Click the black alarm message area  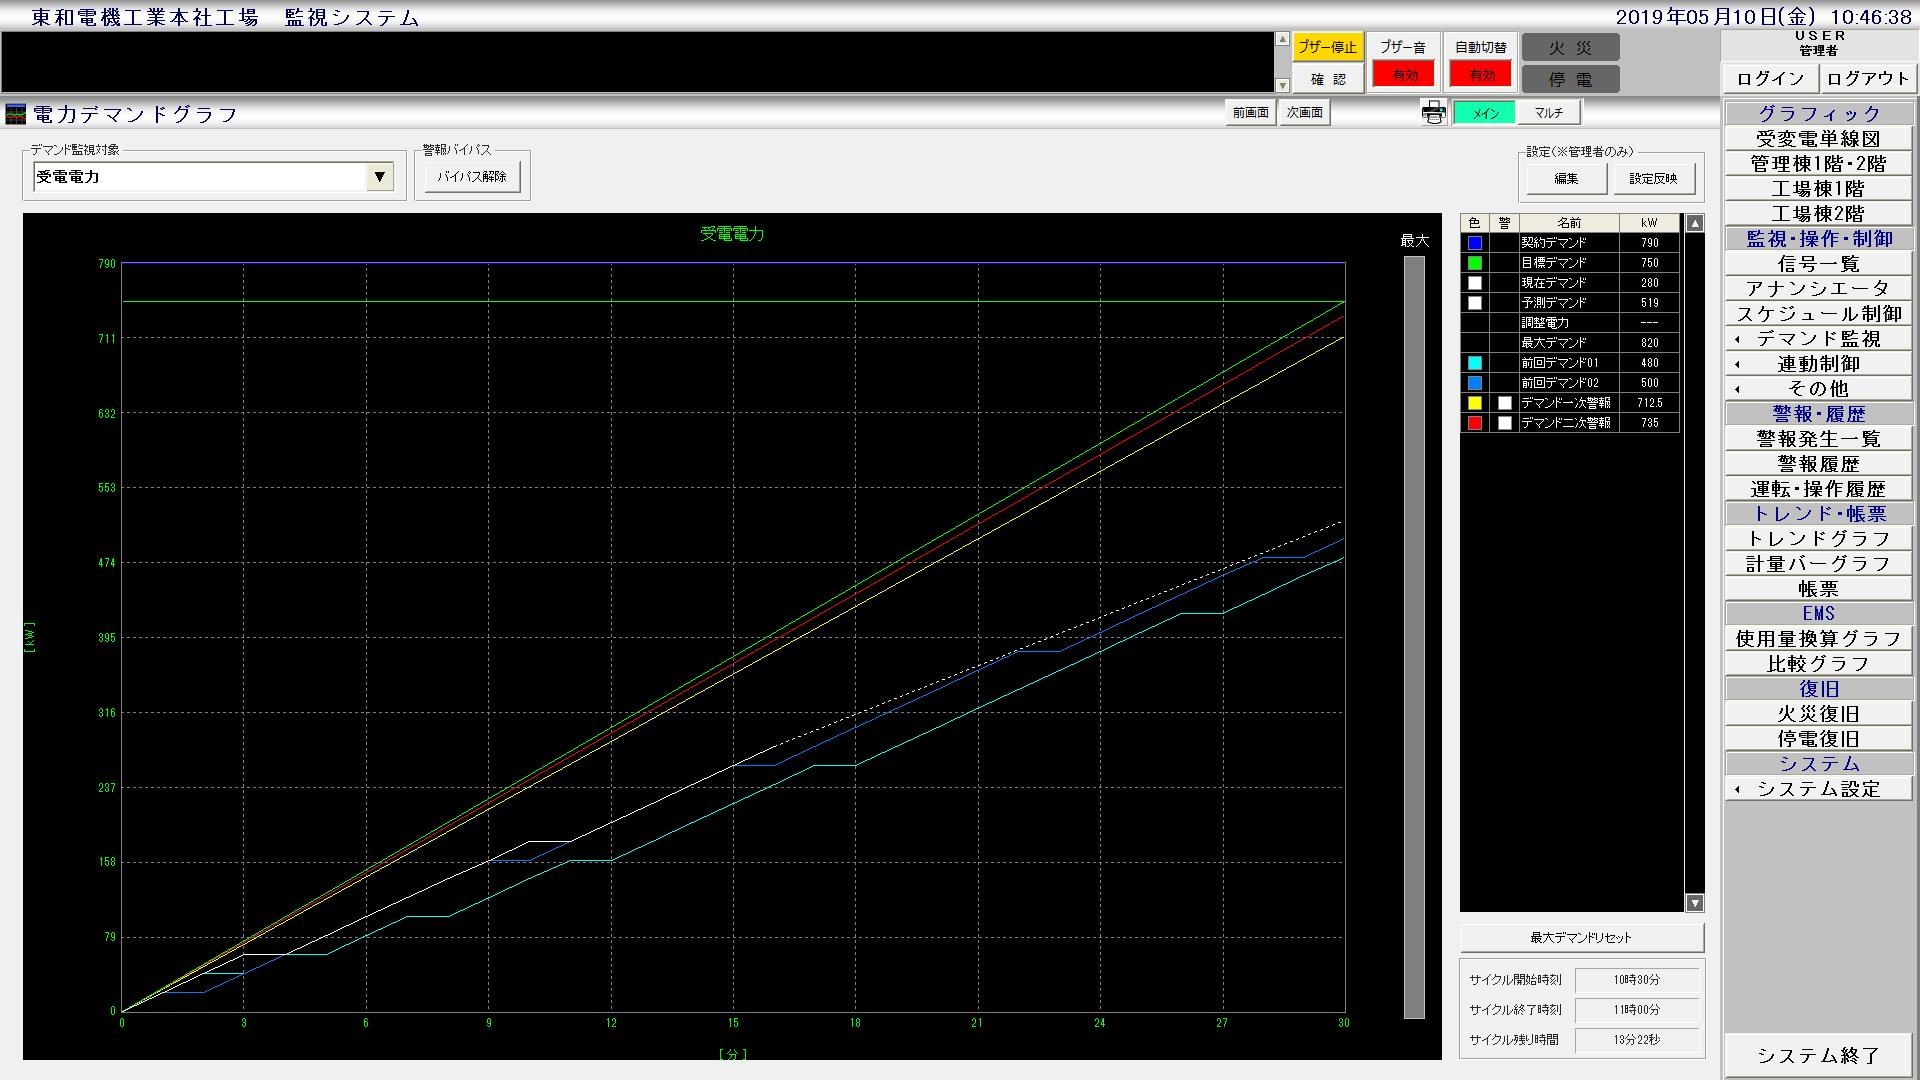(638, 62)
